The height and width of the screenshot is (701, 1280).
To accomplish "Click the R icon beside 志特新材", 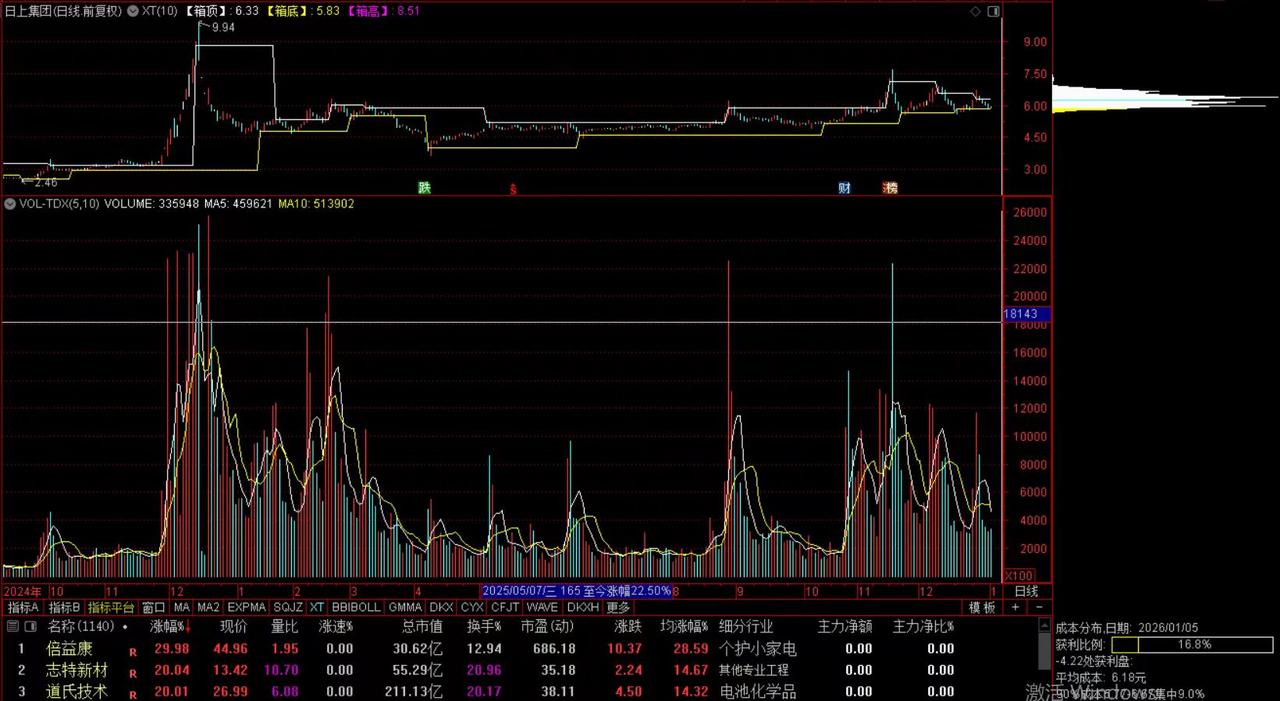I will click(x=132, y=673).
